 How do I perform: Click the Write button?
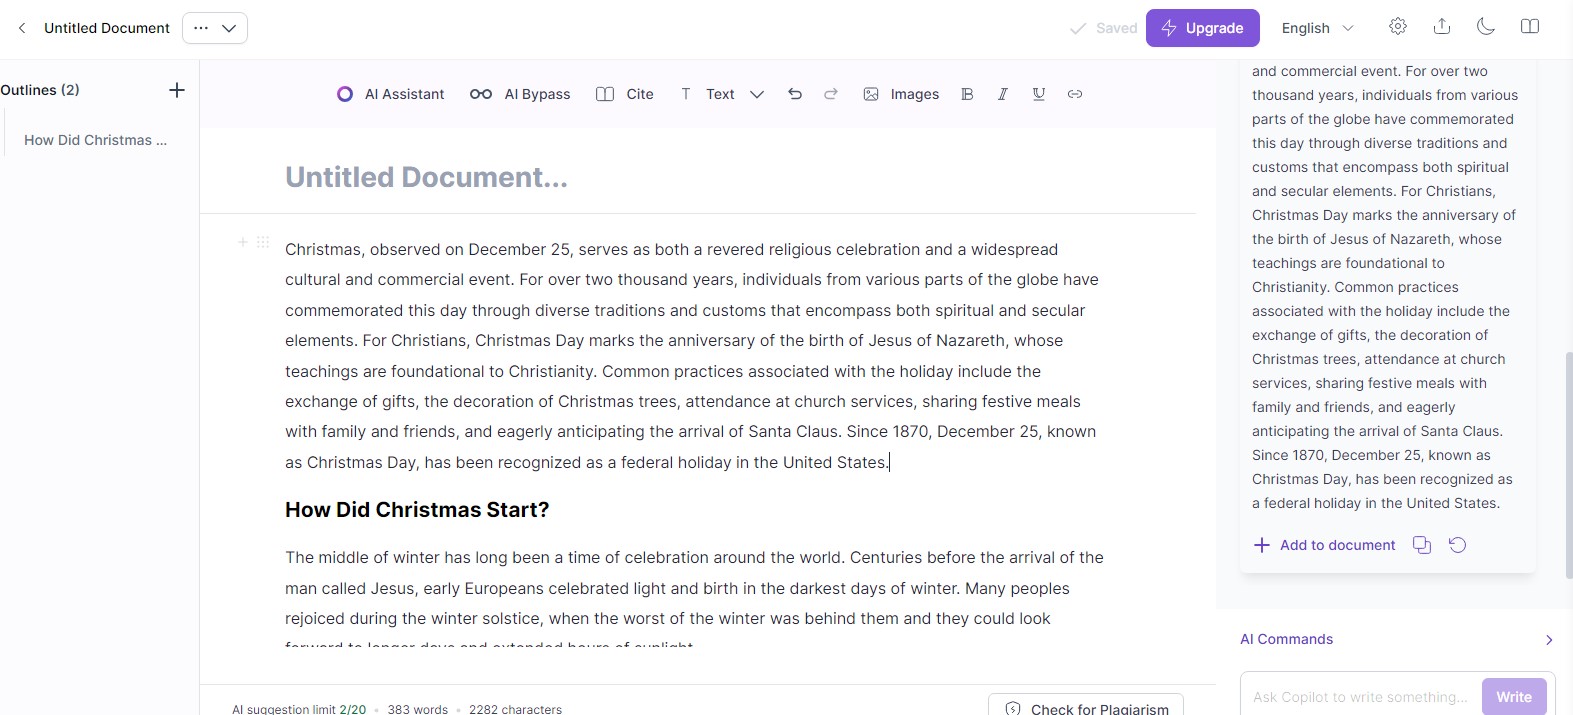(x=1514, y=697)
